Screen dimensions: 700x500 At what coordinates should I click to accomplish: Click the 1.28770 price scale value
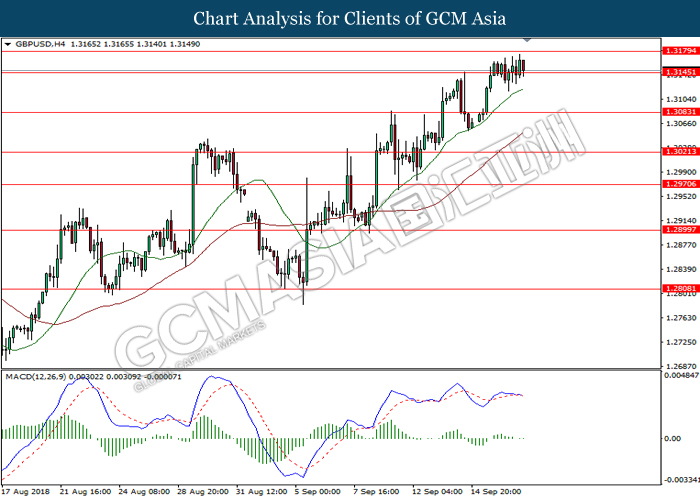point(681,245)
